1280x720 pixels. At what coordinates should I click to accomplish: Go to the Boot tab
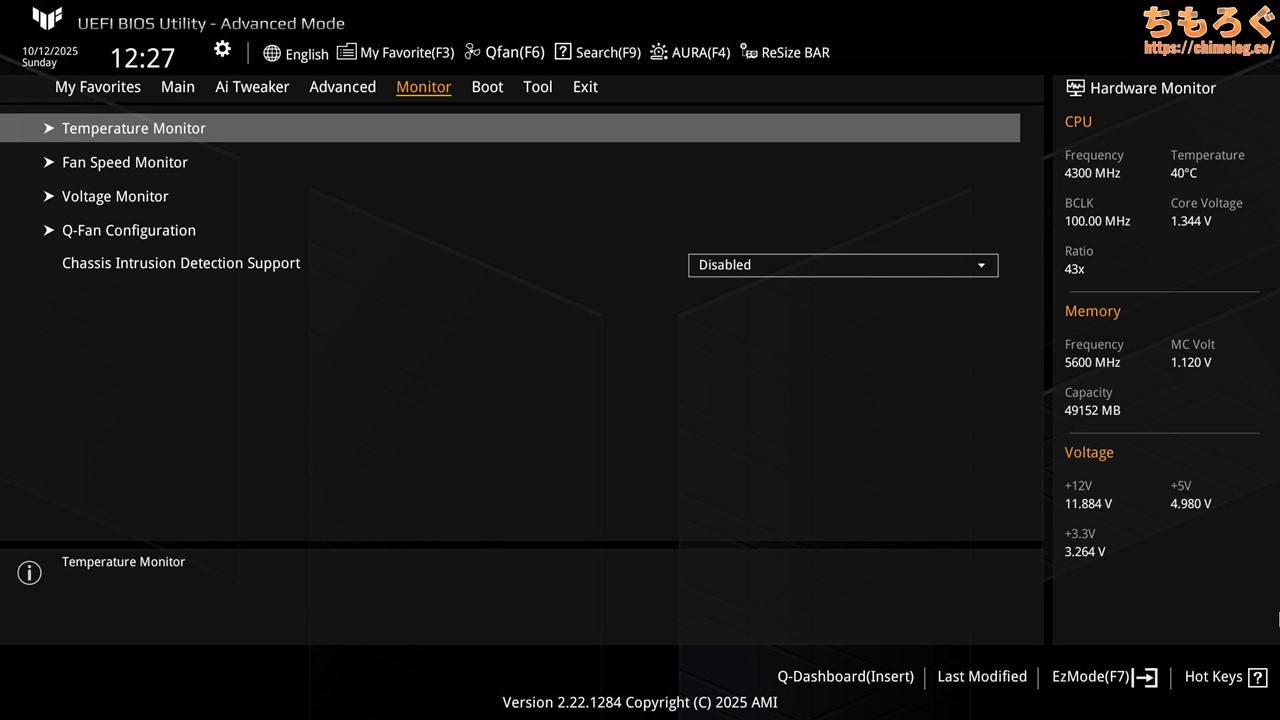(487, 87)
